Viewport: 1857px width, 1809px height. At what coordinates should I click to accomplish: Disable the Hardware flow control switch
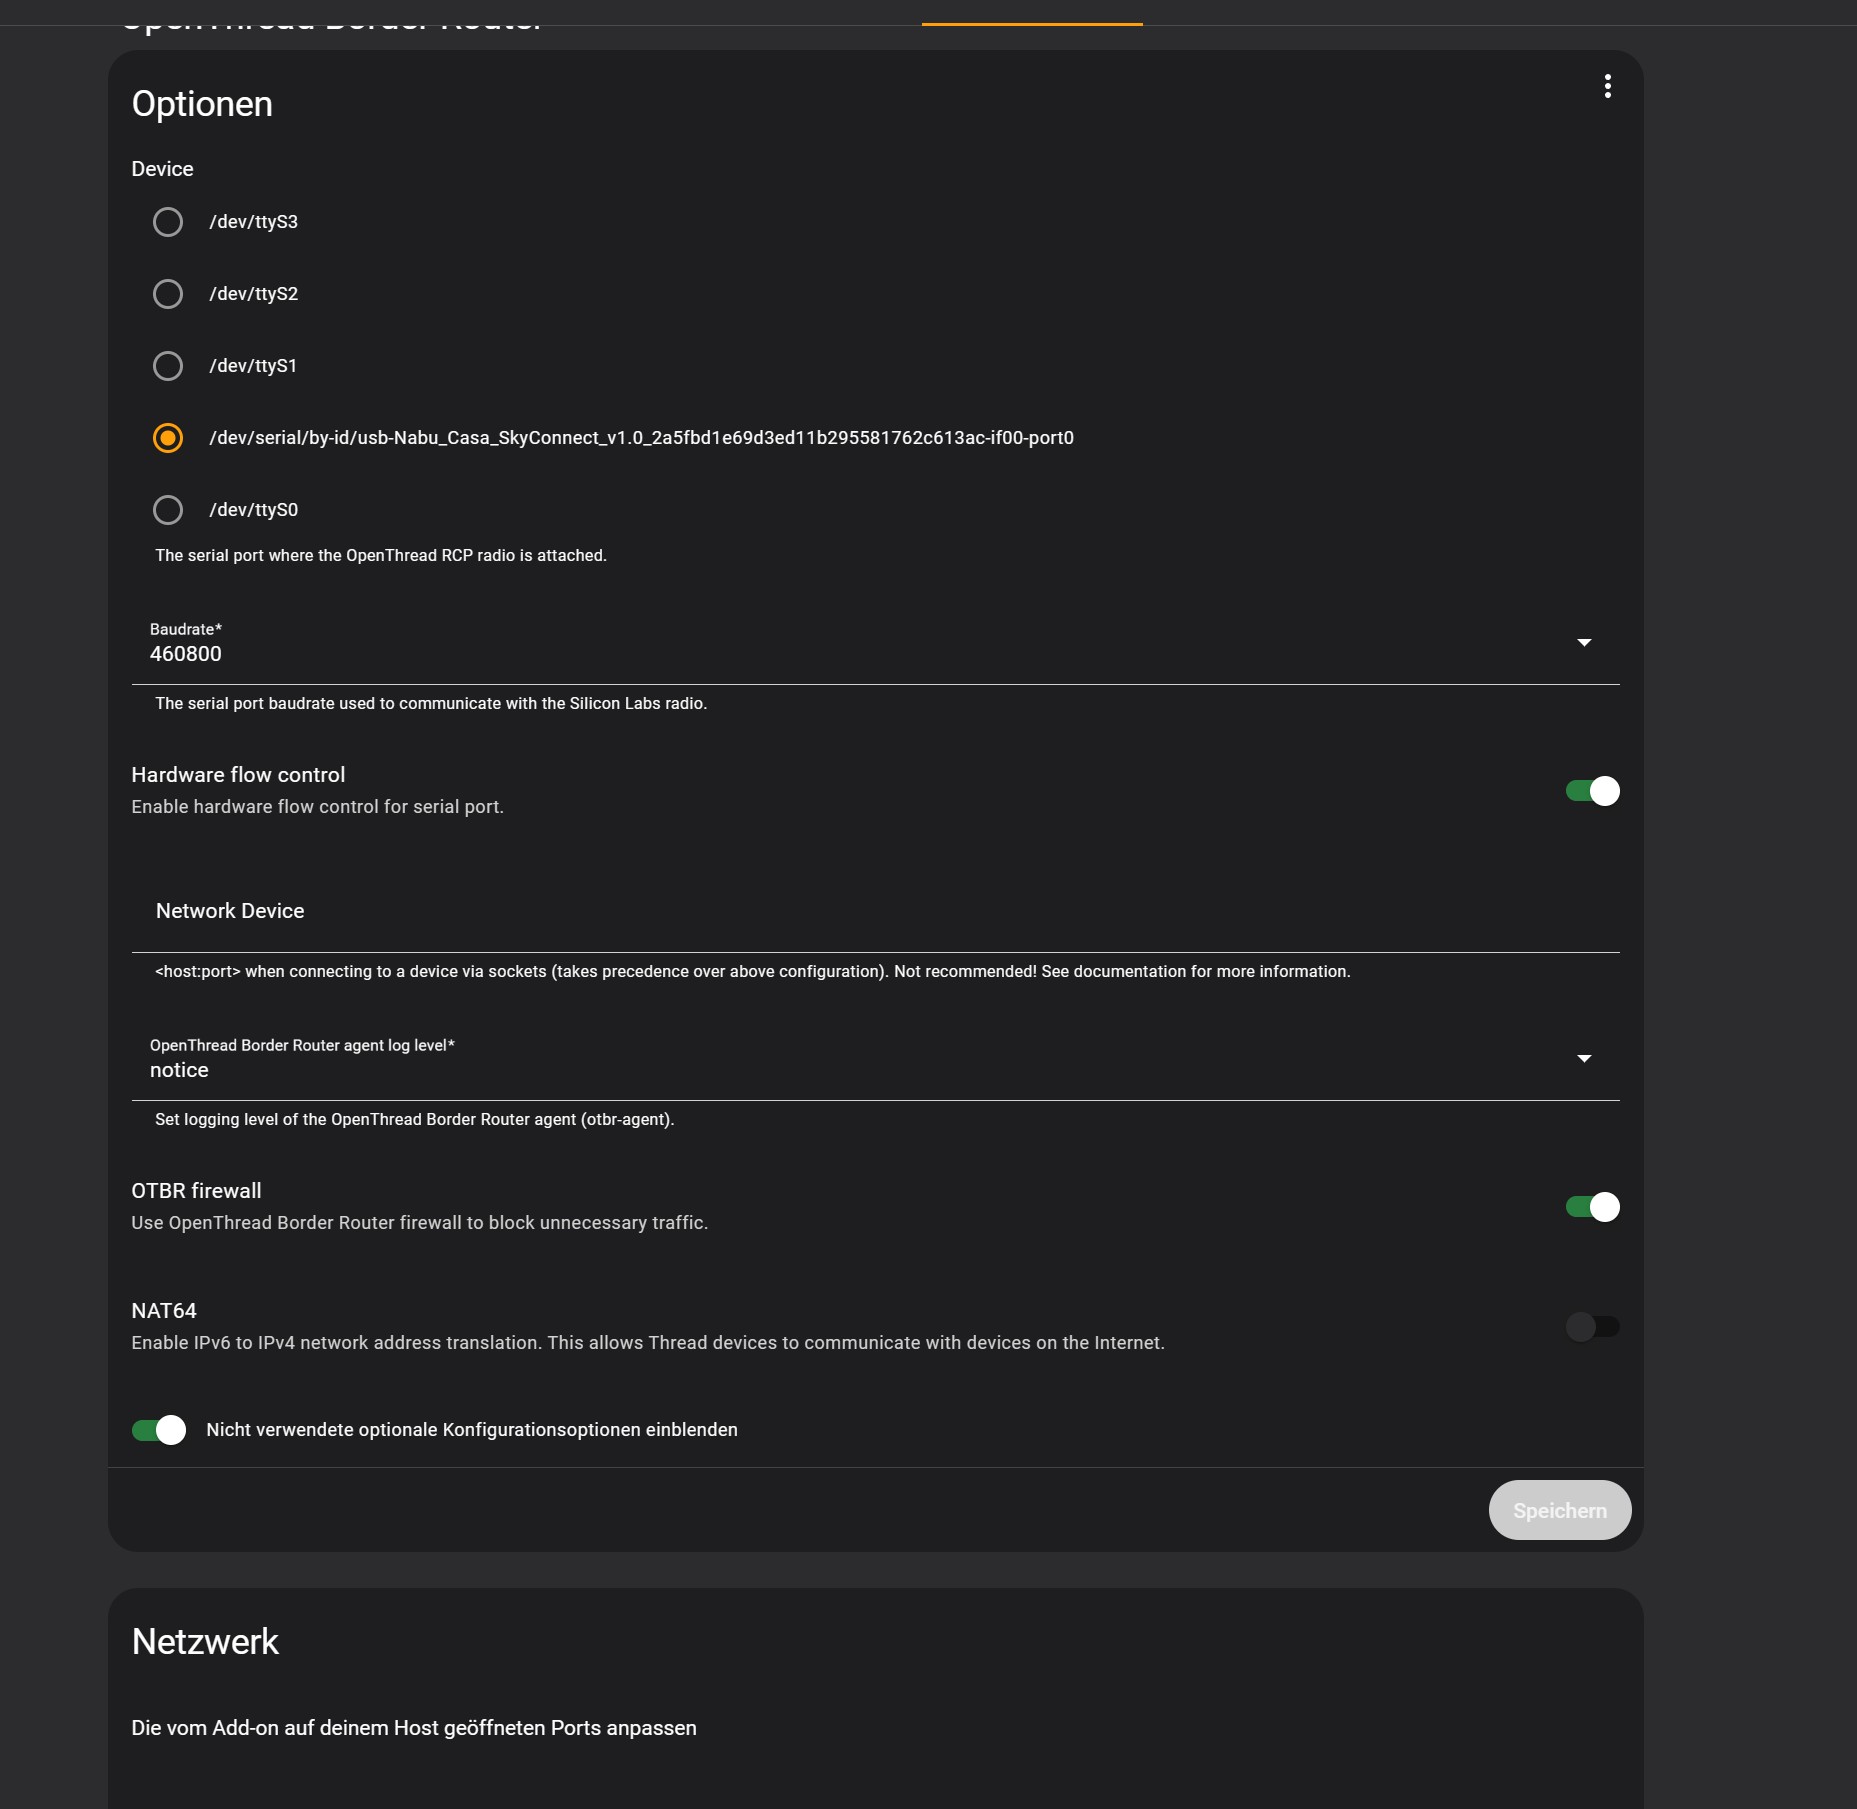(1592, 791)
